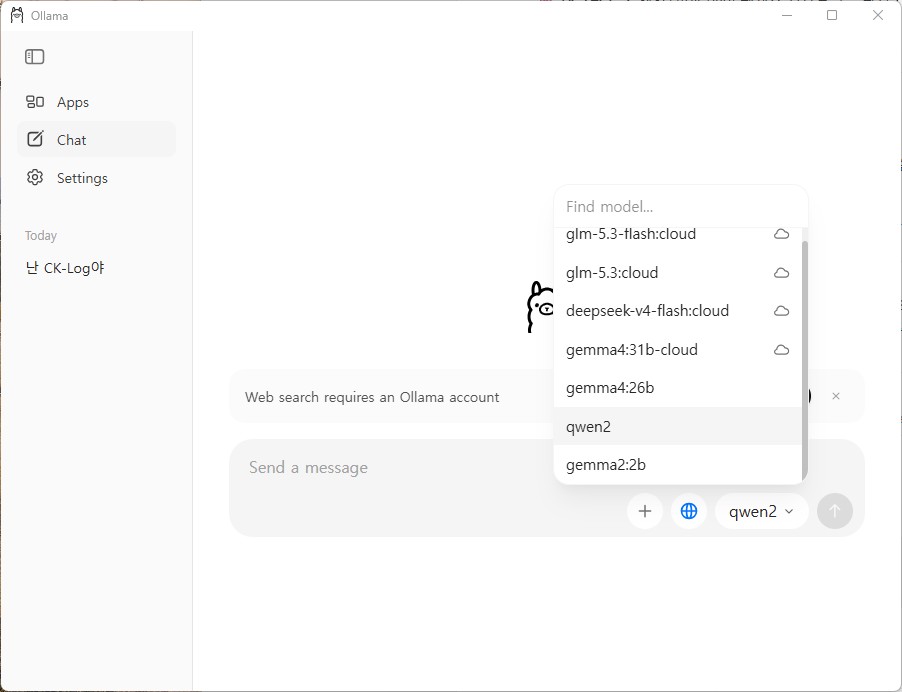The height and width of the screenshot is (692, 902).
Task: Click the Ollama llama icon in title bar
Action: [17, 16]
